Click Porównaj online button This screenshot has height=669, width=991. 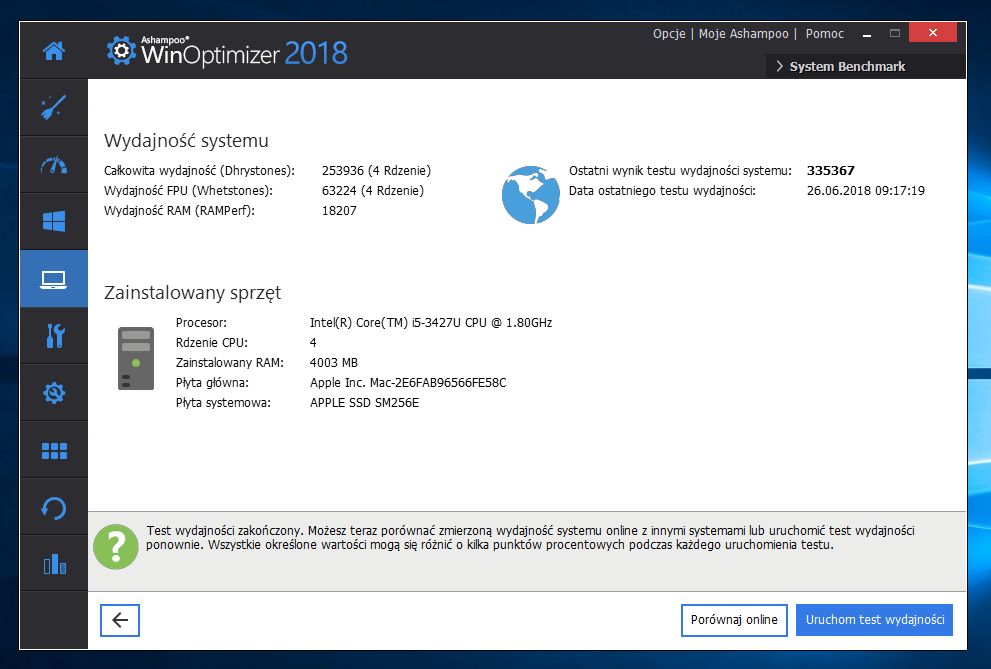click(x=734, y=620)
